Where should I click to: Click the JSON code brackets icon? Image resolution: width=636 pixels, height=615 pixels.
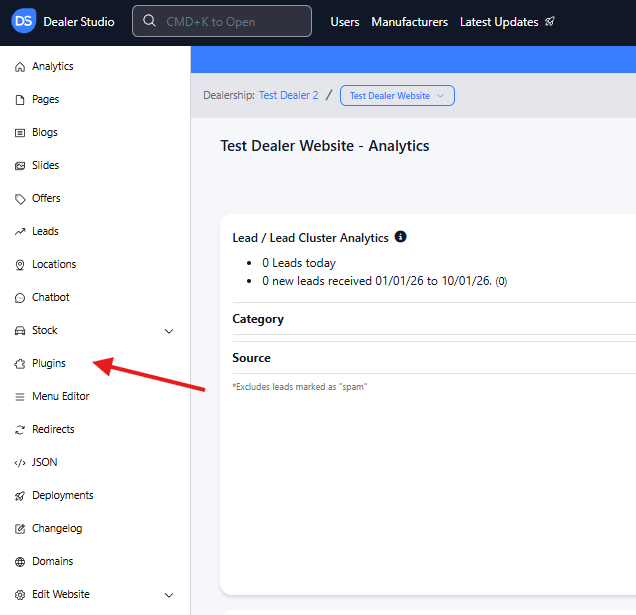[x=20, y=463]
